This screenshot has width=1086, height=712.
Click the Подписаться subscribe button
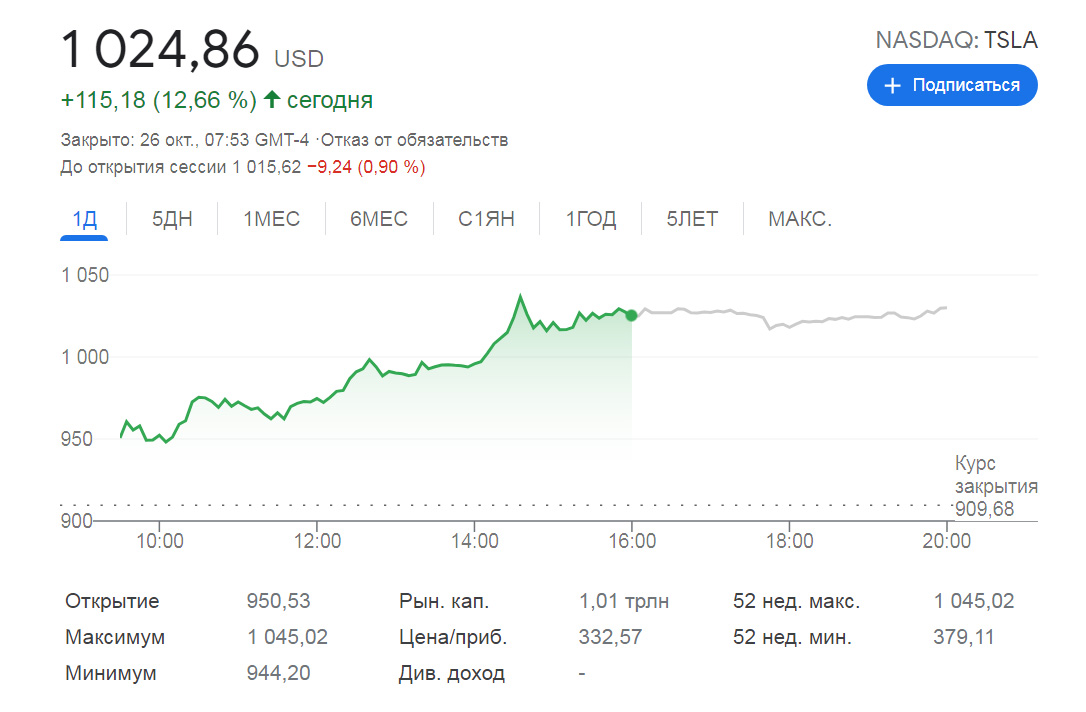pos(951,85)
